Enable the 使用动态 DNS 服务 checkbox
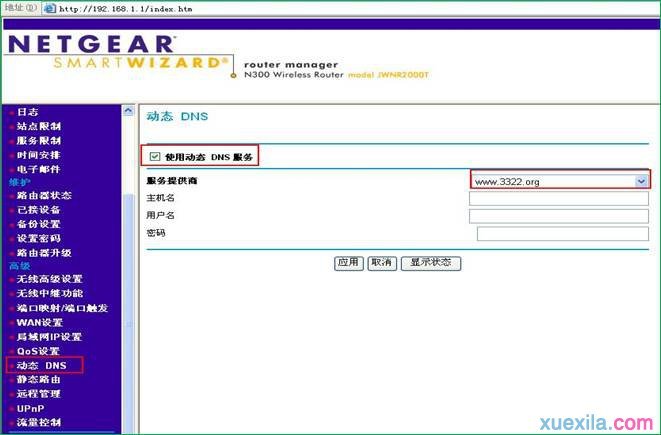This screenshot has width=661, height=435. pos(154,157)
